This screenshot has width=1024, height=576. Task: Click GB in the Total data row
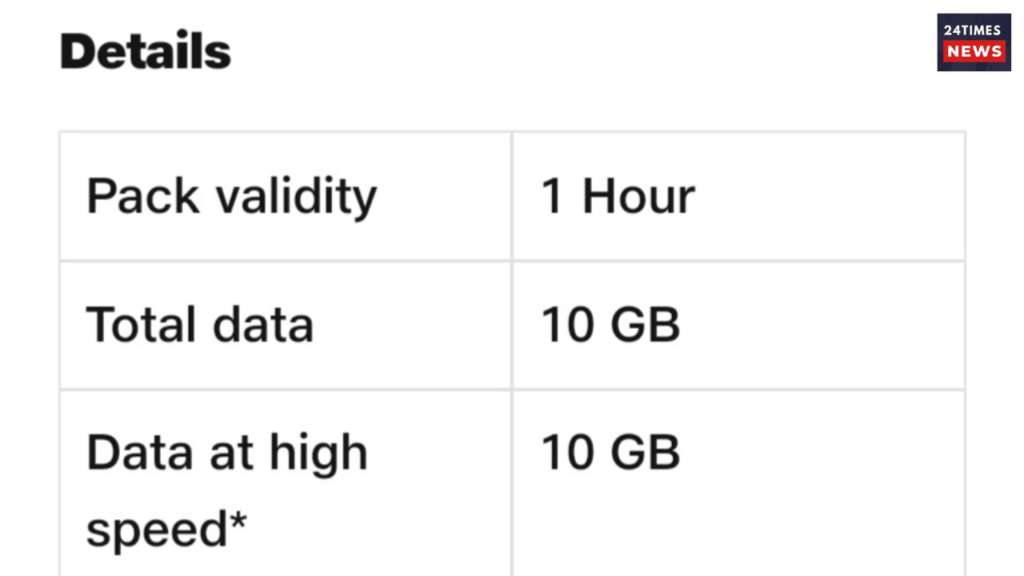click(645, 324)
